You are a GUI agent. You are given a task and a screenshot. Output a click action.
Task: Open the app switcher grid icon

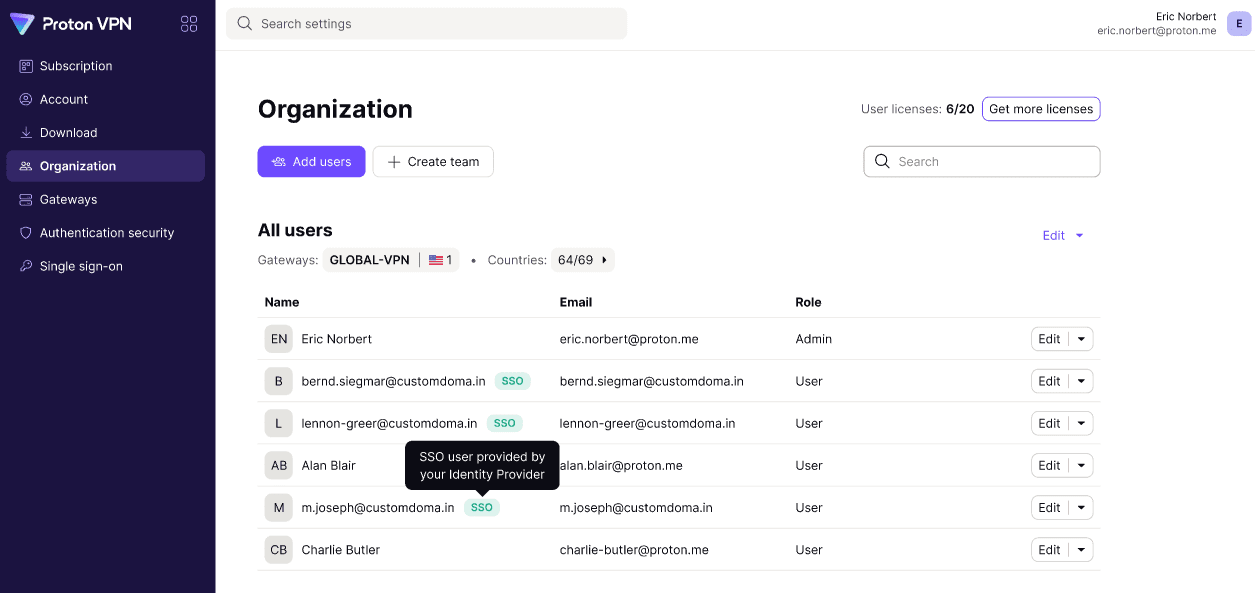pyautogui.click(x=189, y=24)
